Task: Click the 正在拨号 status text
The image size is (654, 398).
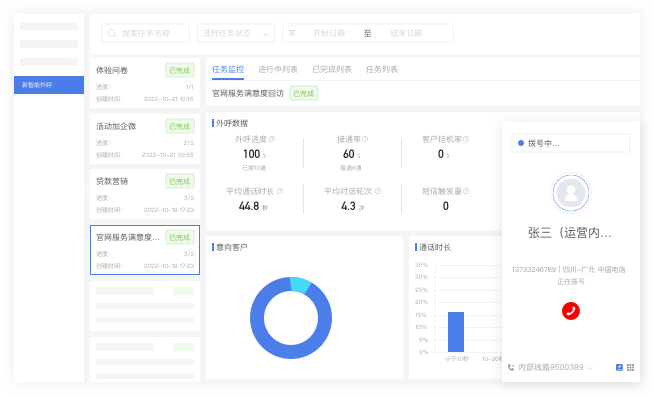Action: click(571, 282)
